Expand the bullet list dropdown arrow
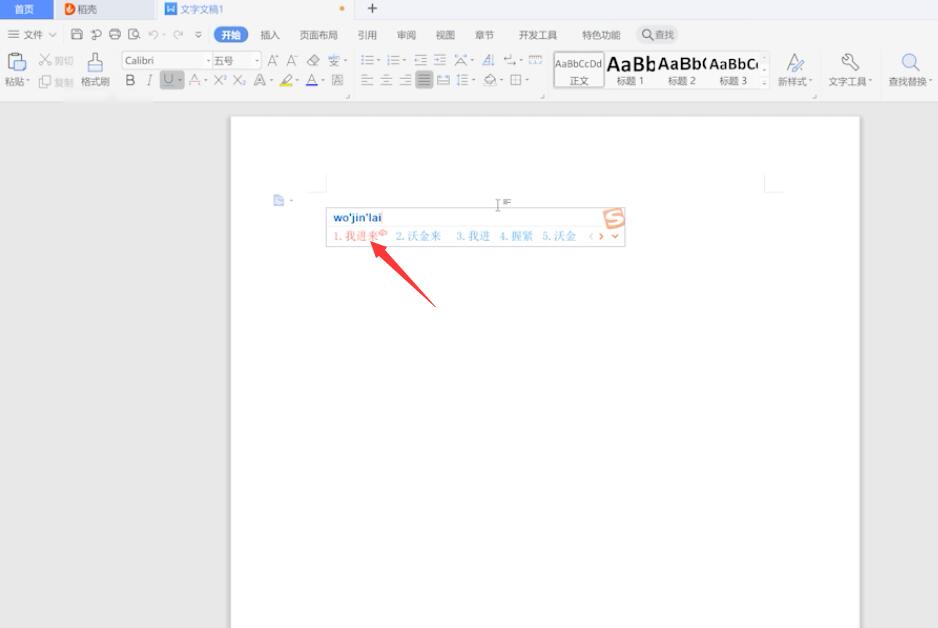 tap(378, 60)
